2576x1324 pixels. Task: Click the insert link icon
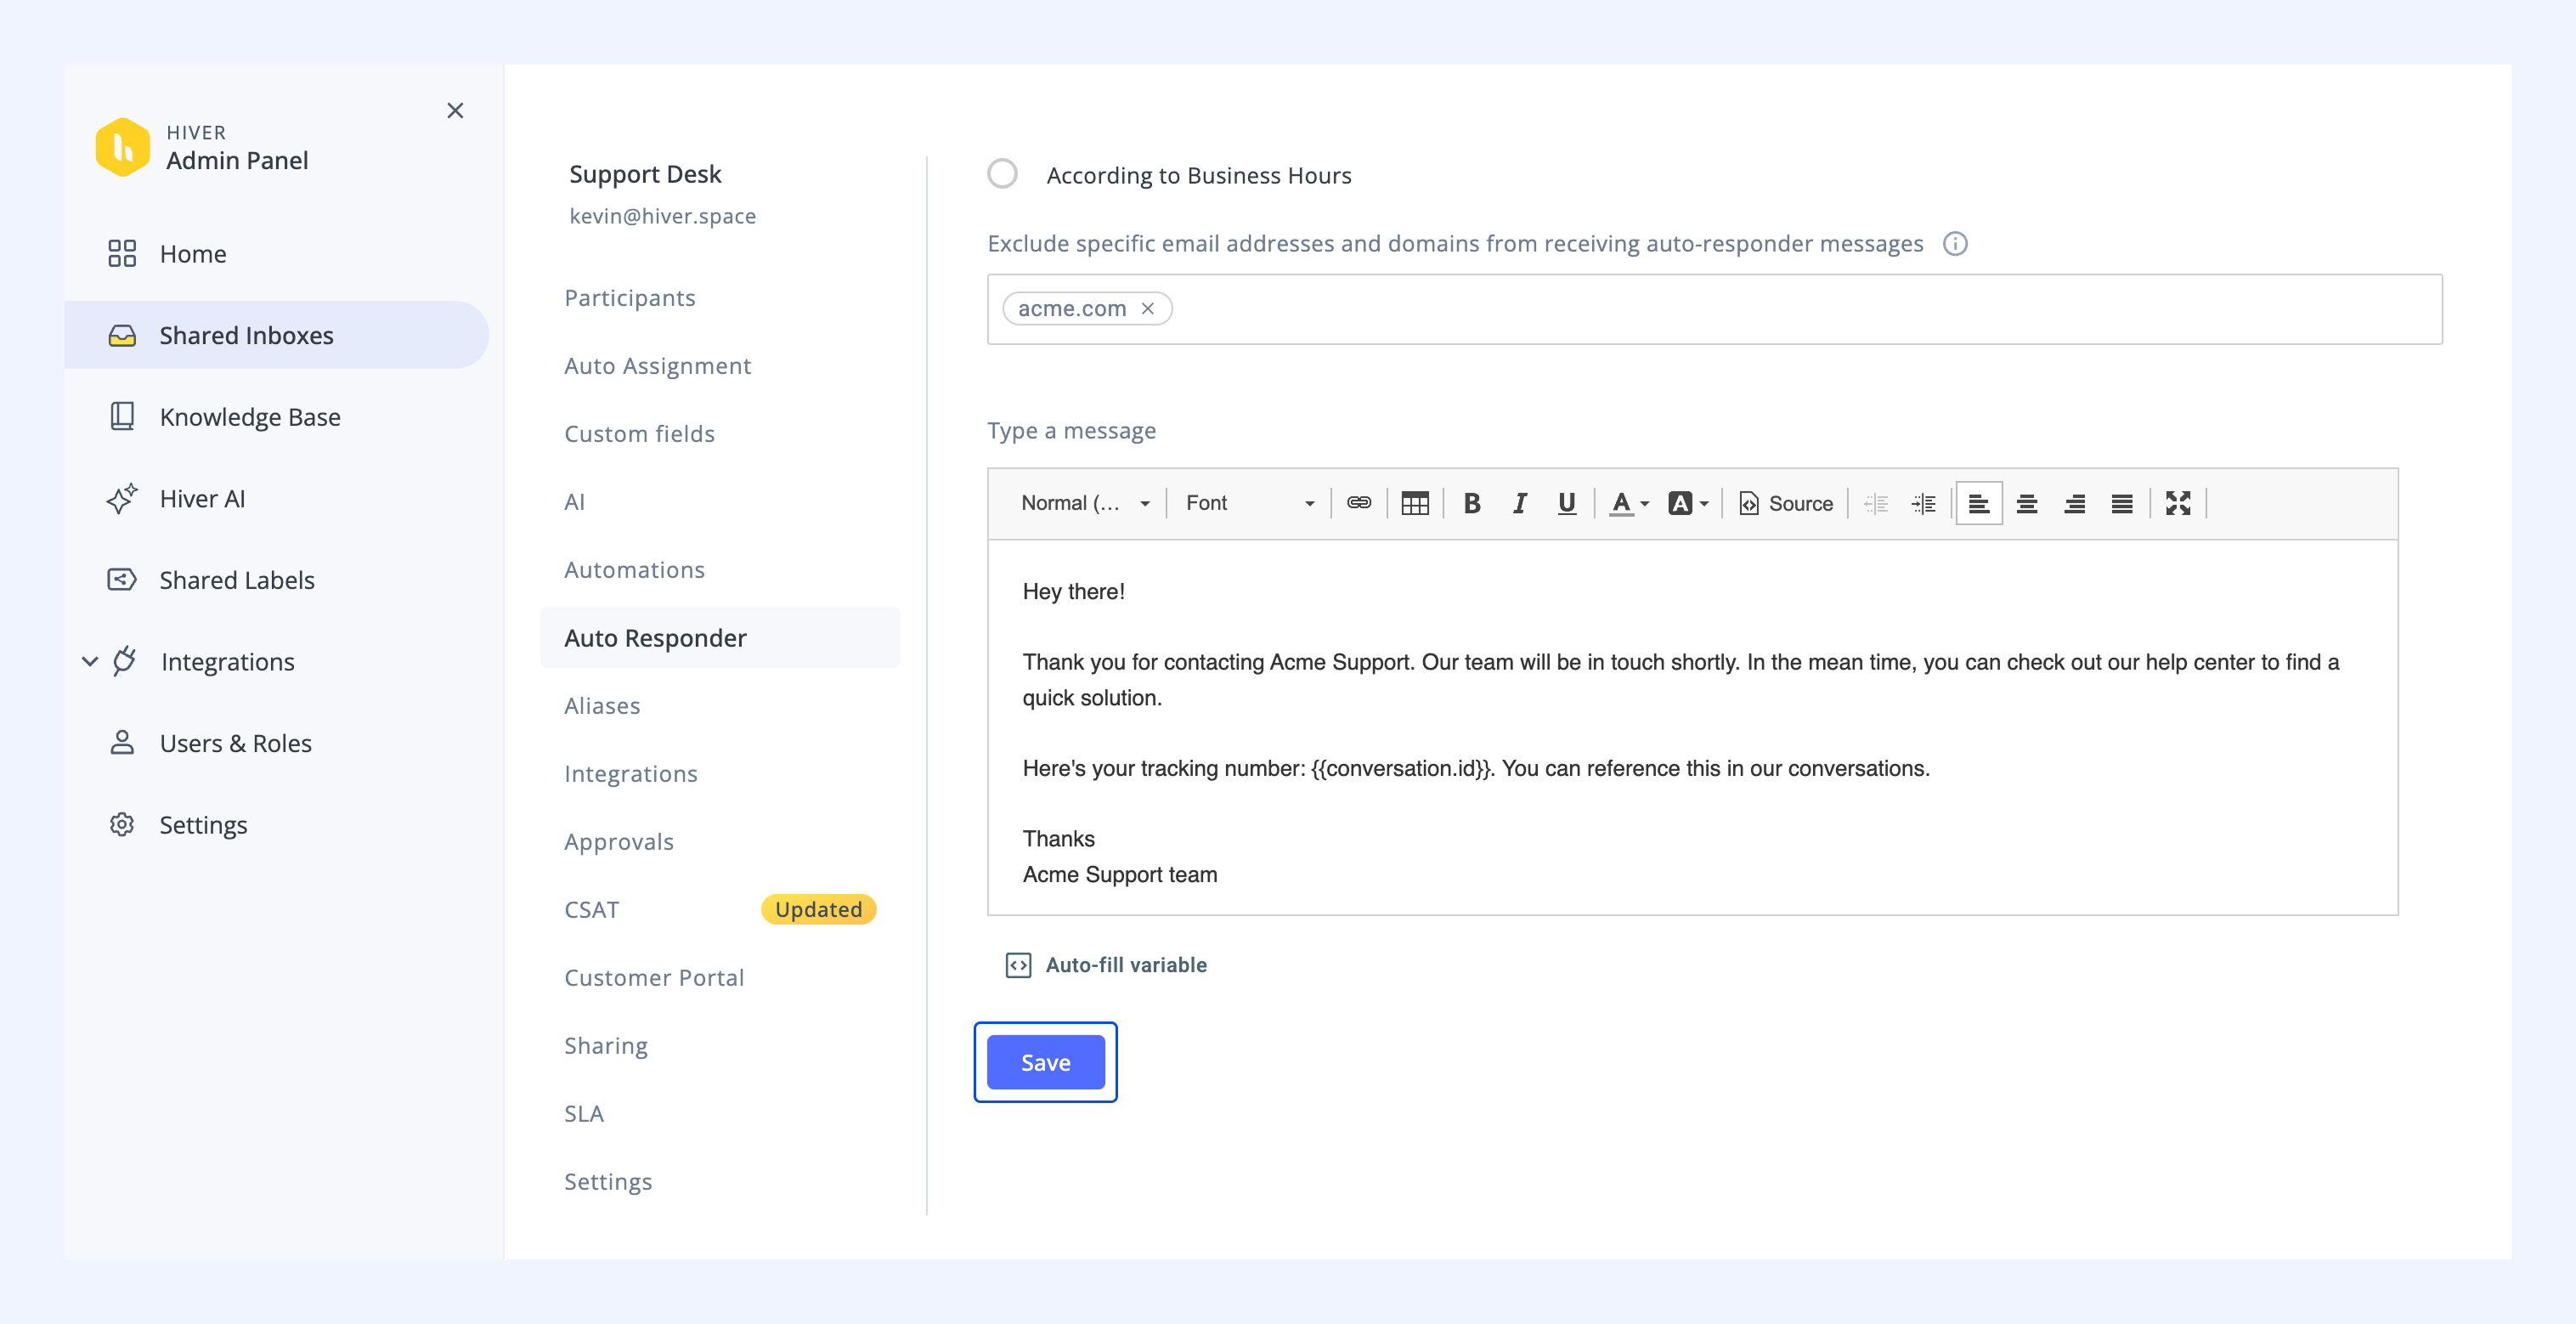(1358, 503)
